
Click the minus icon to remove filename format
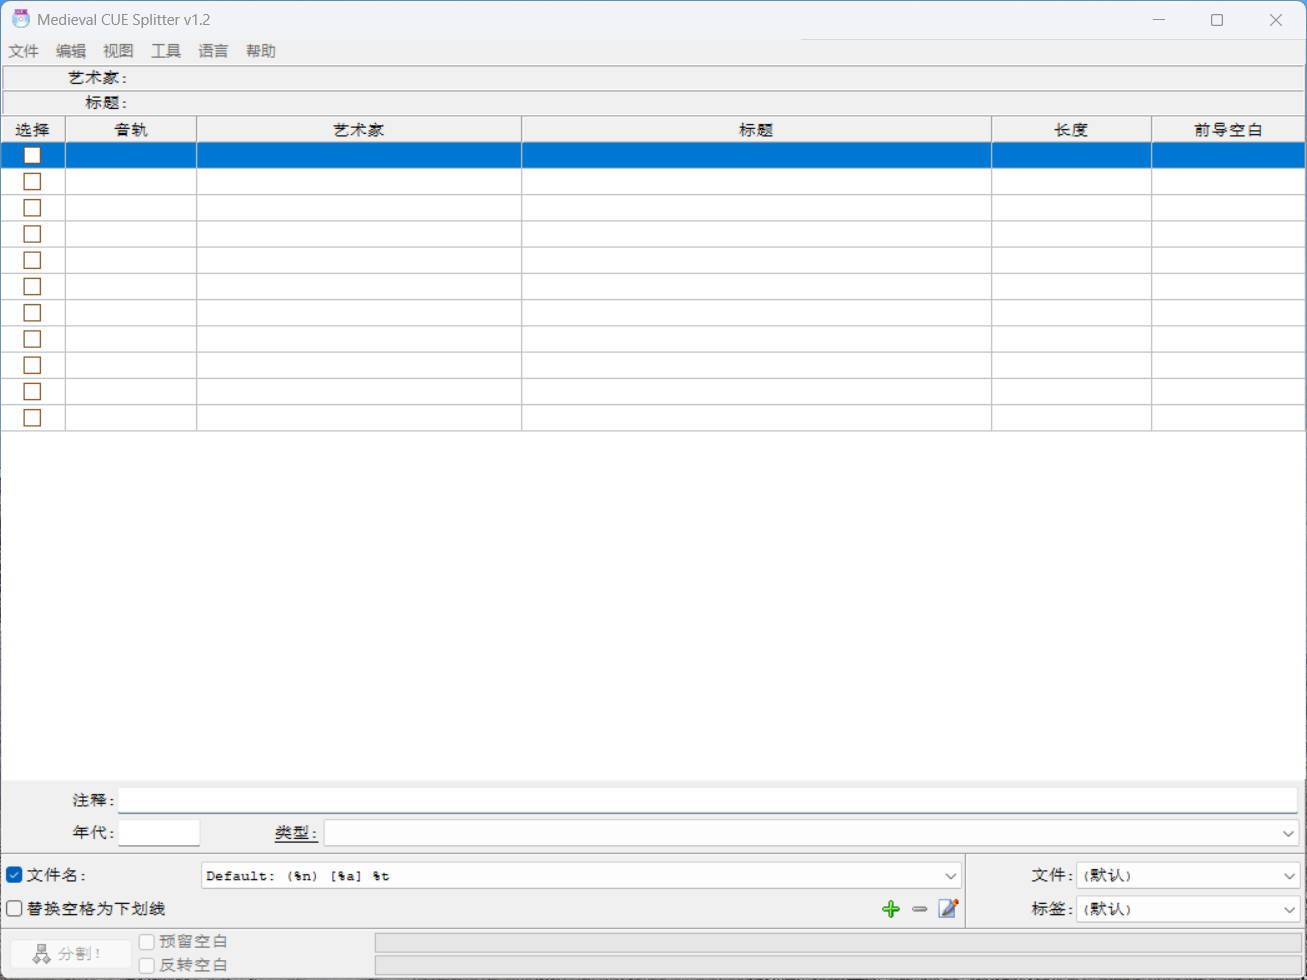pyautogui.click(x=919, y=909)
